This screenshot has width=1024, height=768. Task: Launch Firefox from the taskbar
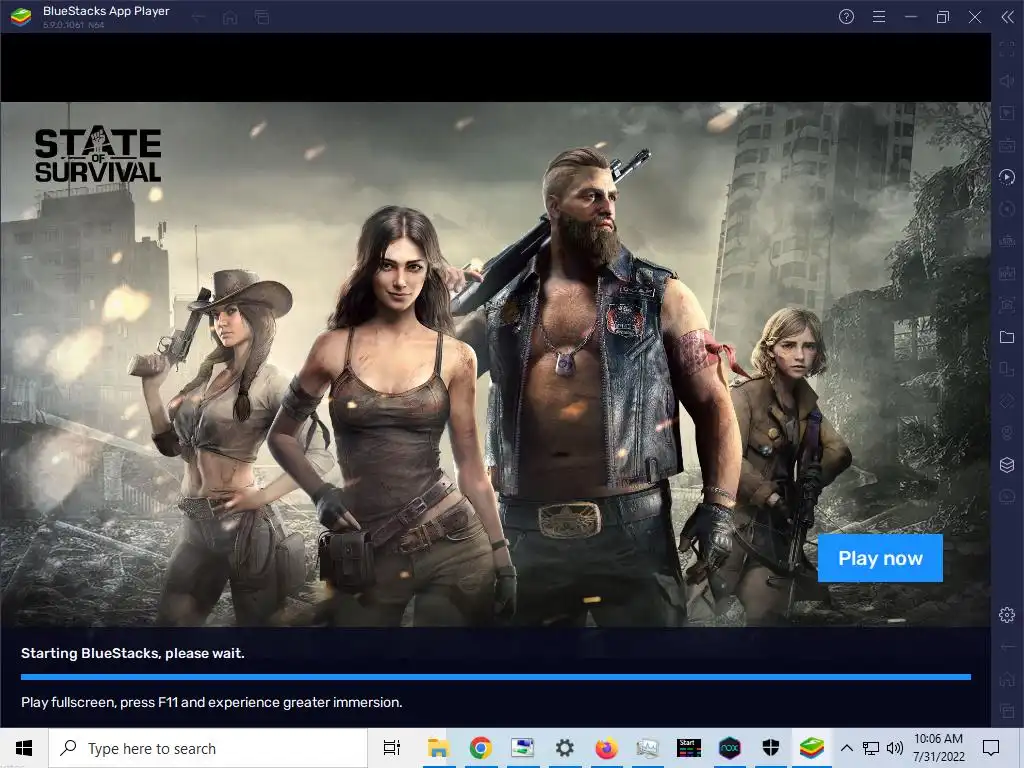pos(606,748)
